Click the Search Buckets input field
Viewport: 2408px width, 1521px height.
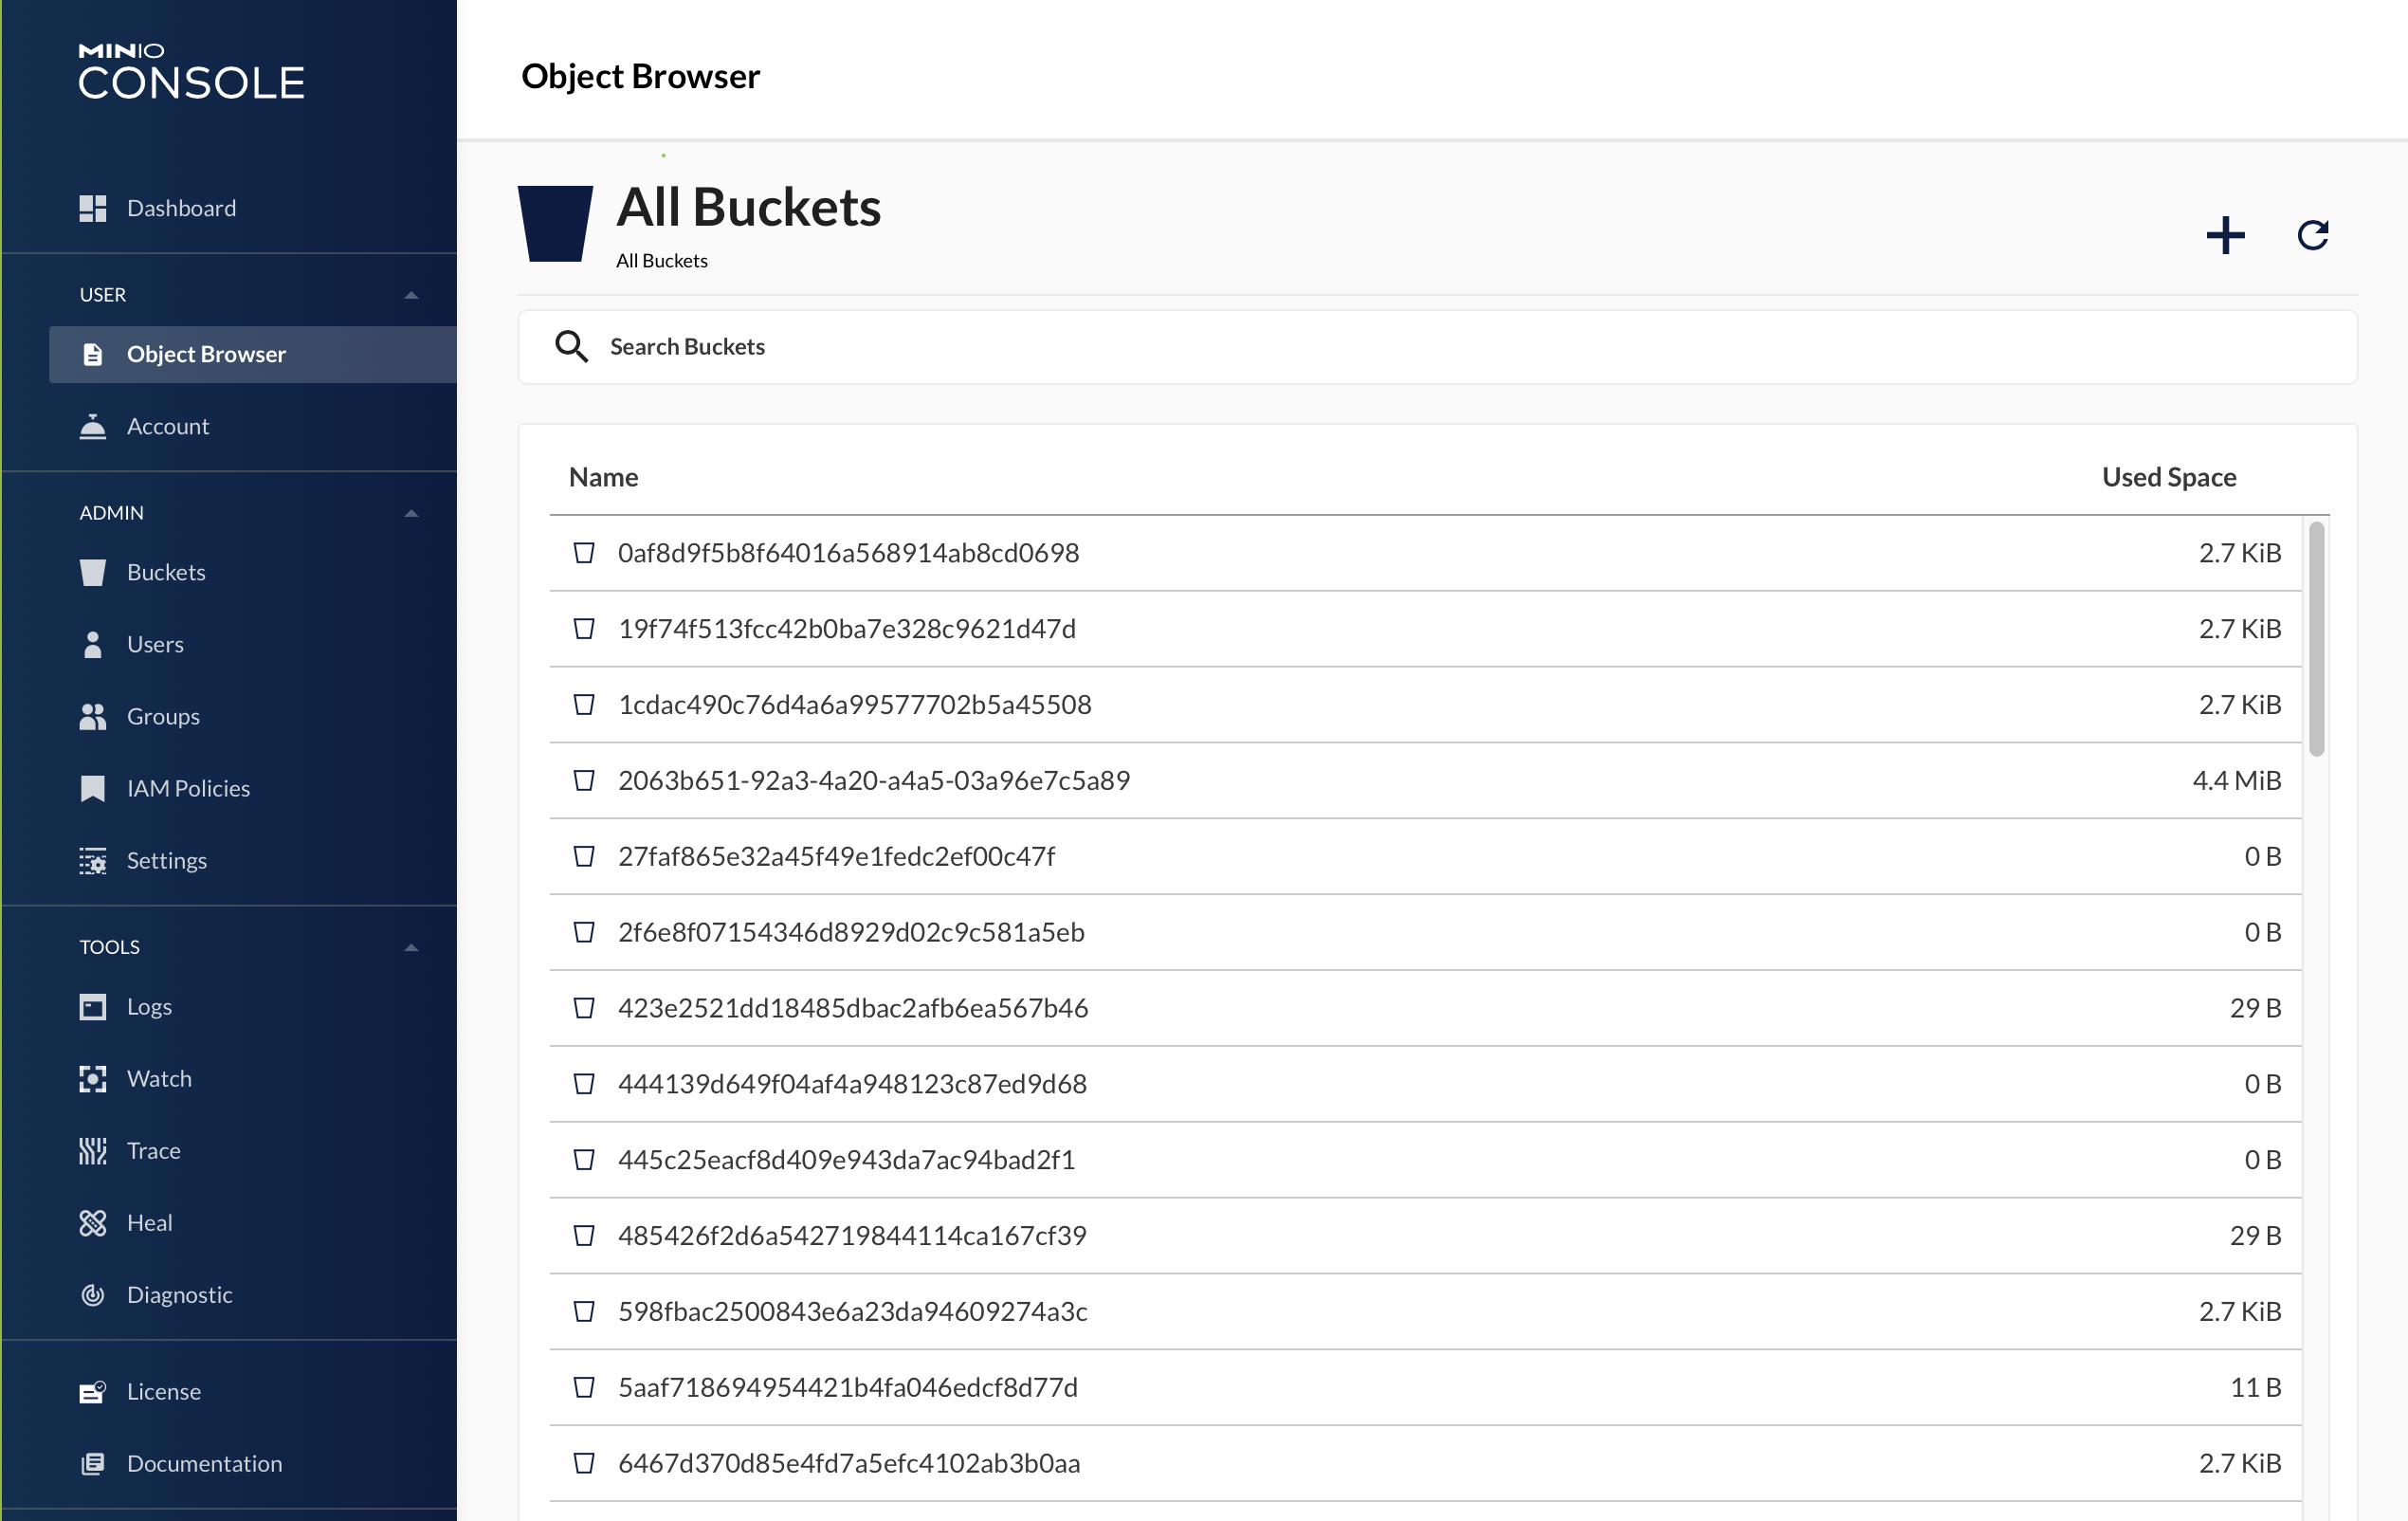tap(1437, 346)
